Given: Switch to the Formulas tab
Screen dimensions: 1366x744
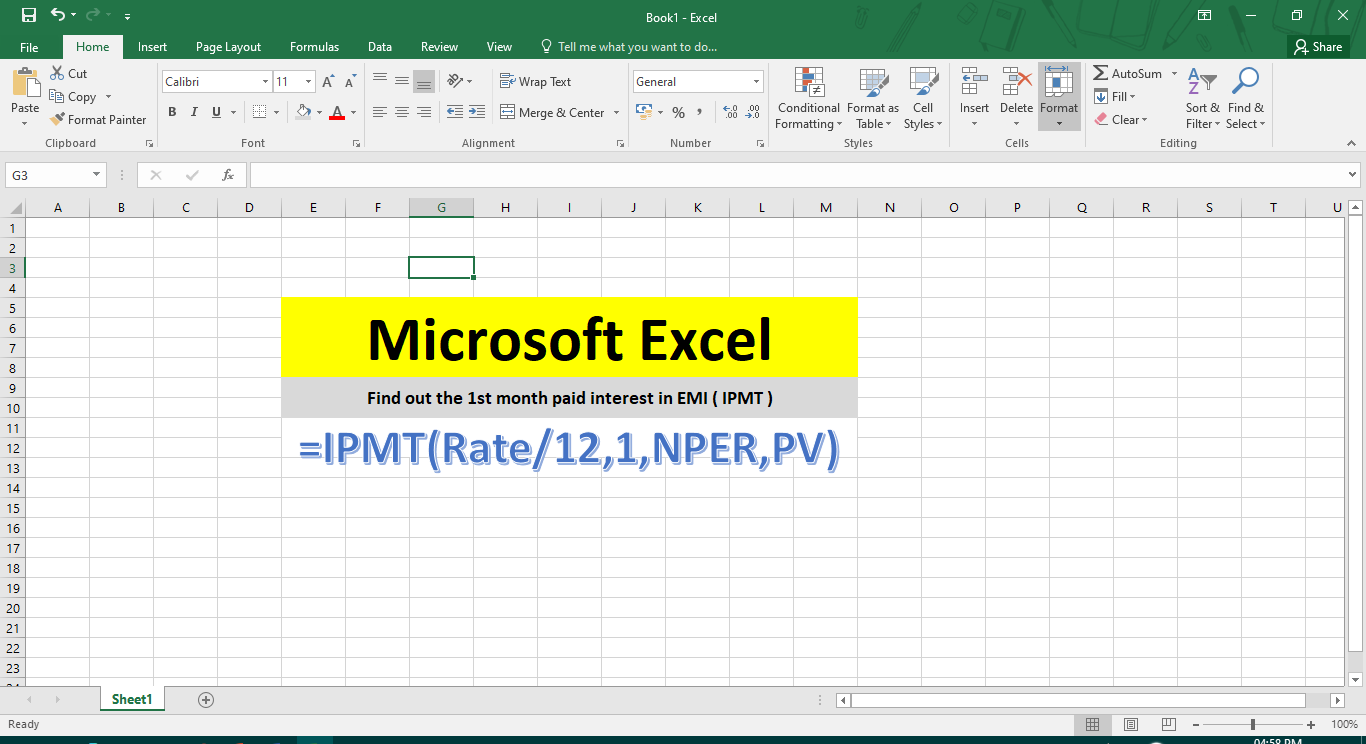Looking at the screenshot, I should (314, 47).
